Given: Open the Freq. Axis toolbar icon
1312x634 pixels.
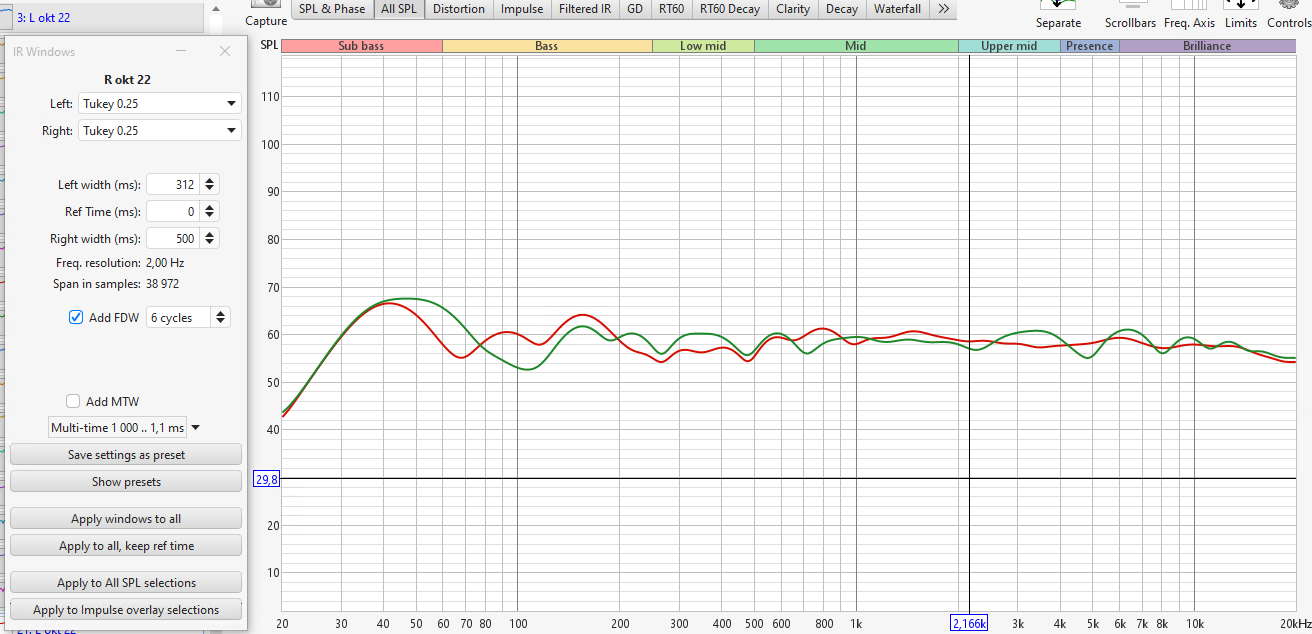Looking at the screenshot, I should tap(1189, 5).
